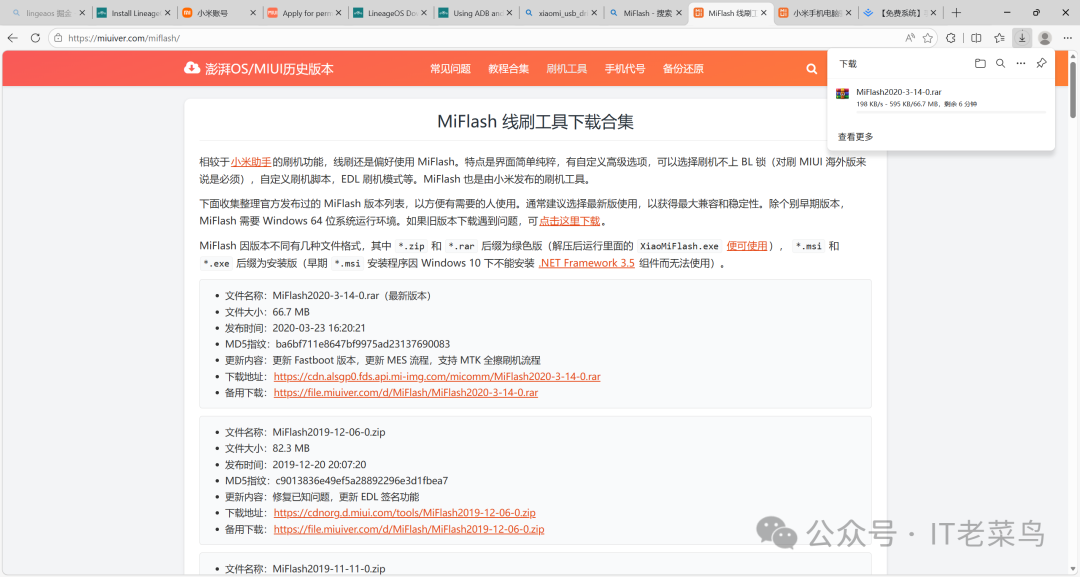Open 刷机工具 in the site navigation

565,68
